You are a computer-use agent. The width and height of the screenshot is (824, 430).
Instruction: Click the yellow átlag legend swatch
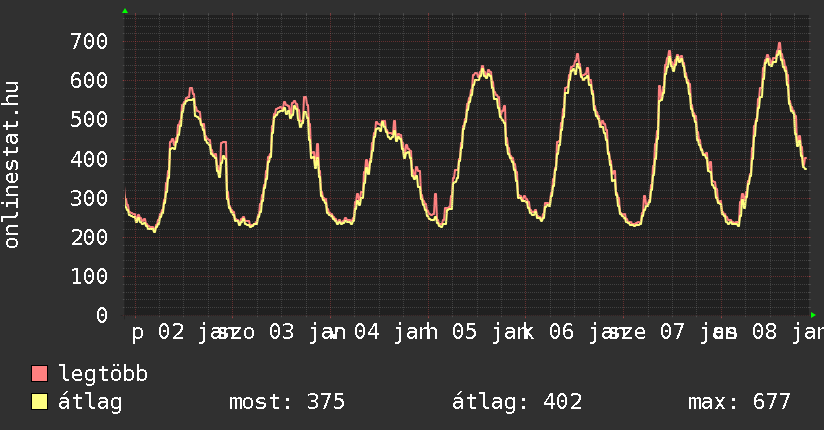click(40, 403)
